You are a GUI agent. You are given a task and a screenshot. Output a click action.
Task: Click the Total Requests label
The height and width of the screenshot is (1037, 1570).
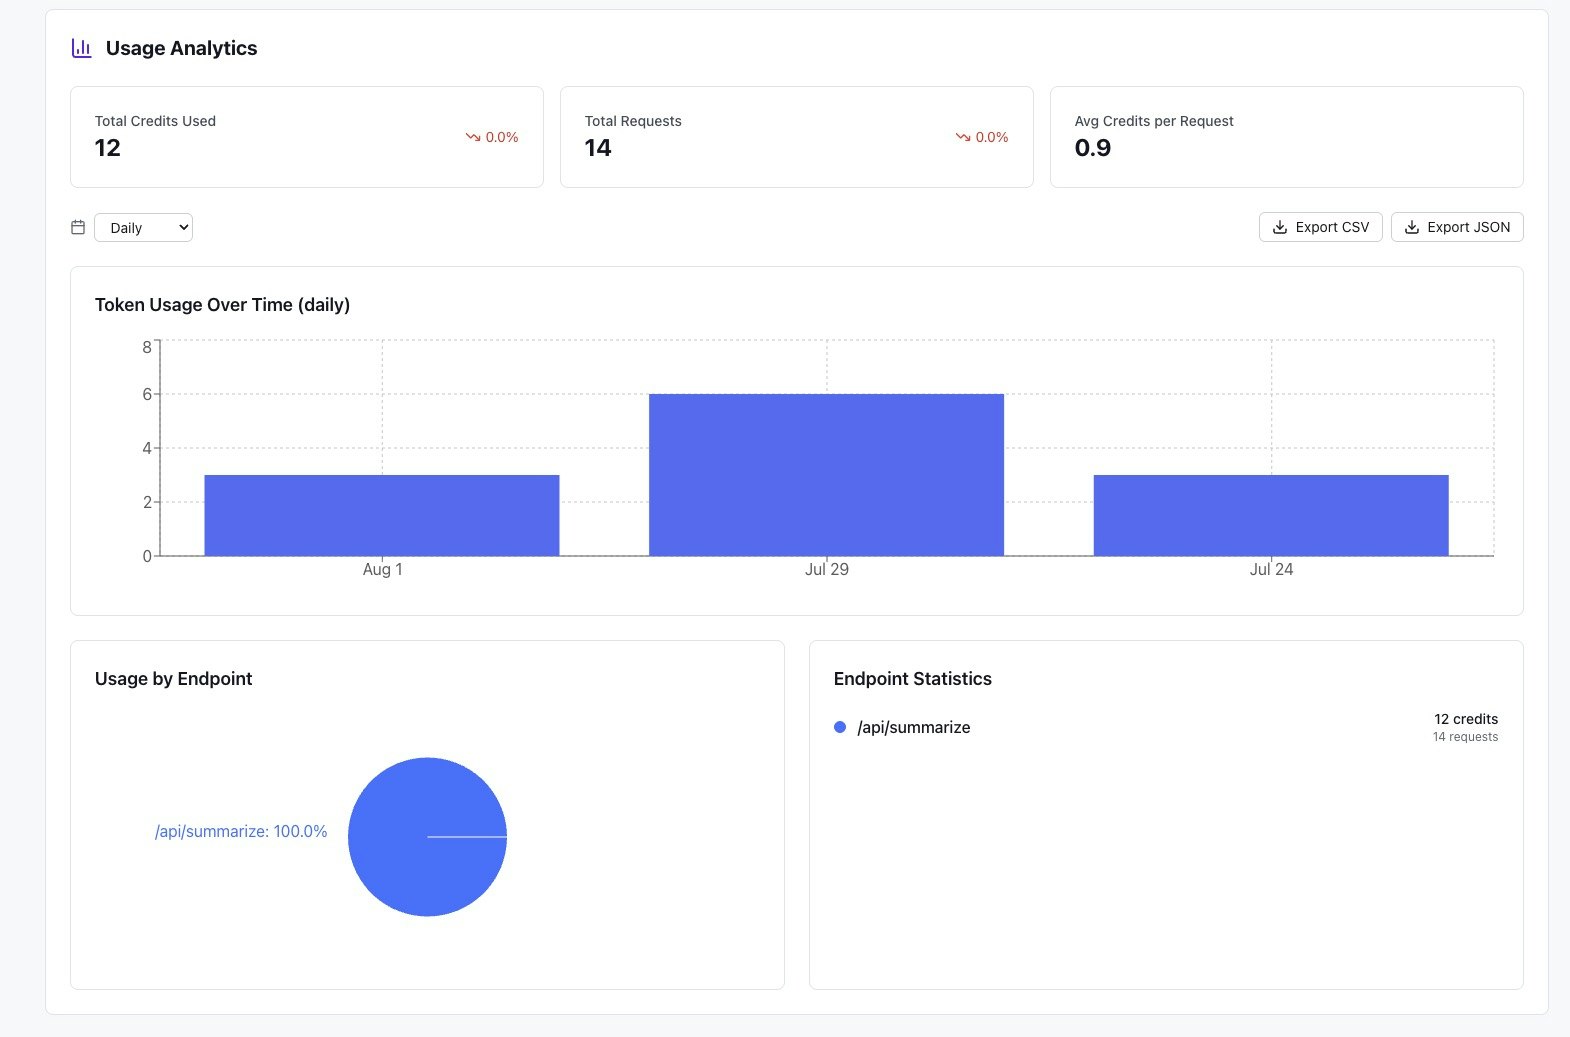click(x=633, y=121)
